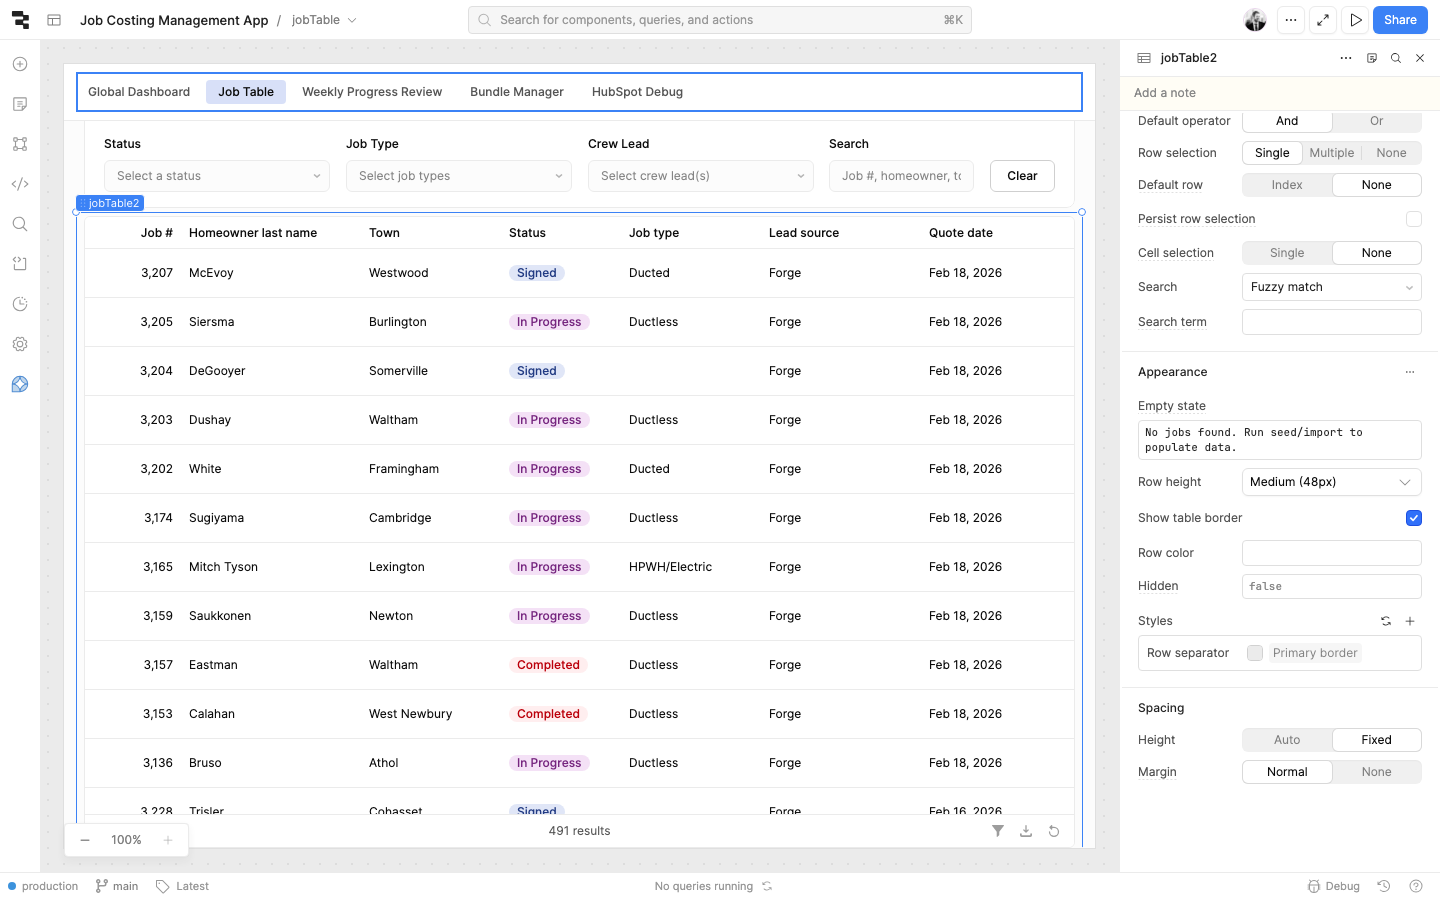Viewport: 1440px width, 900px height.
Task: Open the Status filter dropdown
Action: click(217, 176)
